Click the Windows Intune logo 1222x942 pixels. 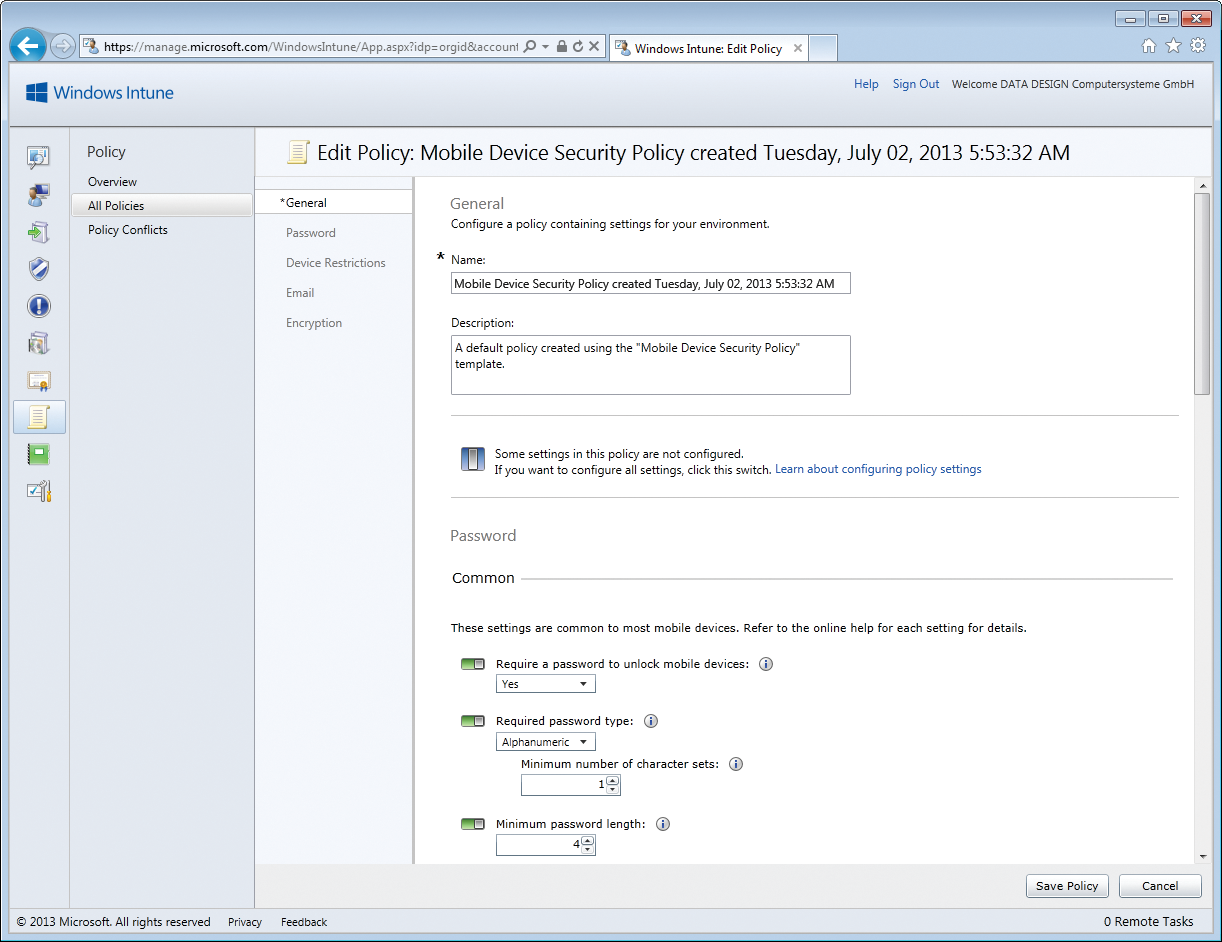pos(100,93)
